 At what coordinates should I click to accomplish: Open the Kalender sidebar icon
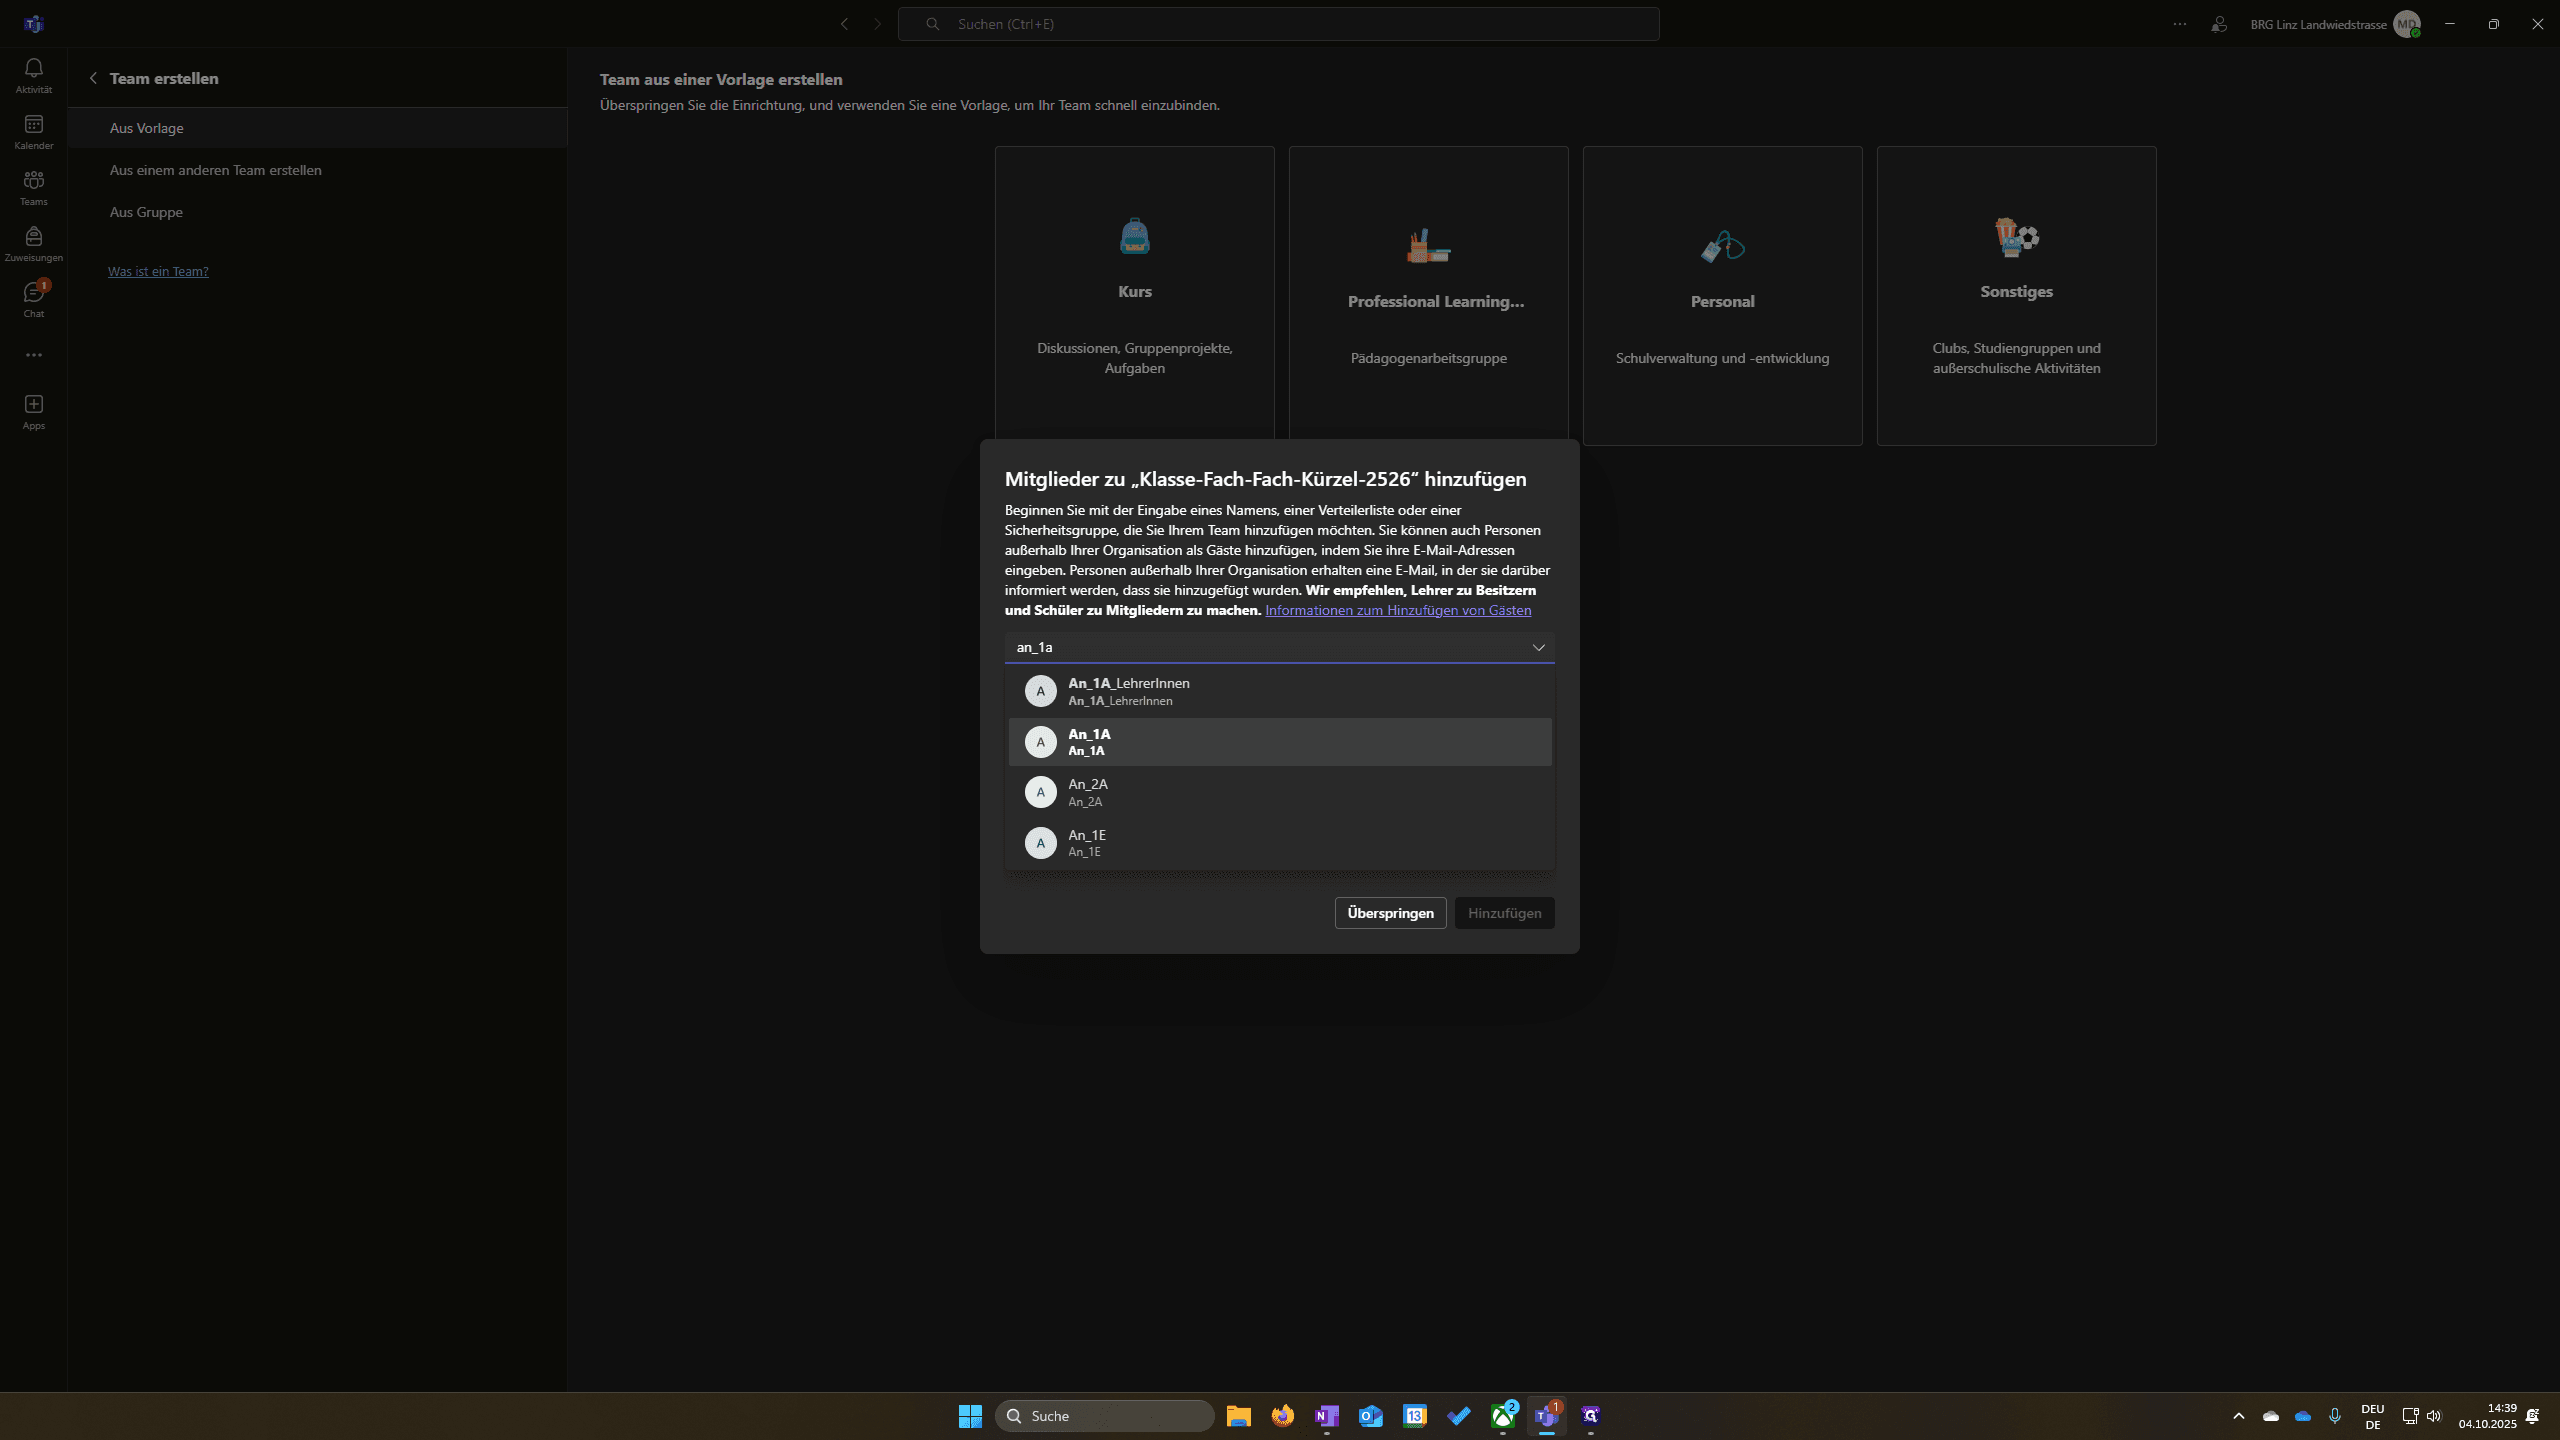(x=33, y=131)
